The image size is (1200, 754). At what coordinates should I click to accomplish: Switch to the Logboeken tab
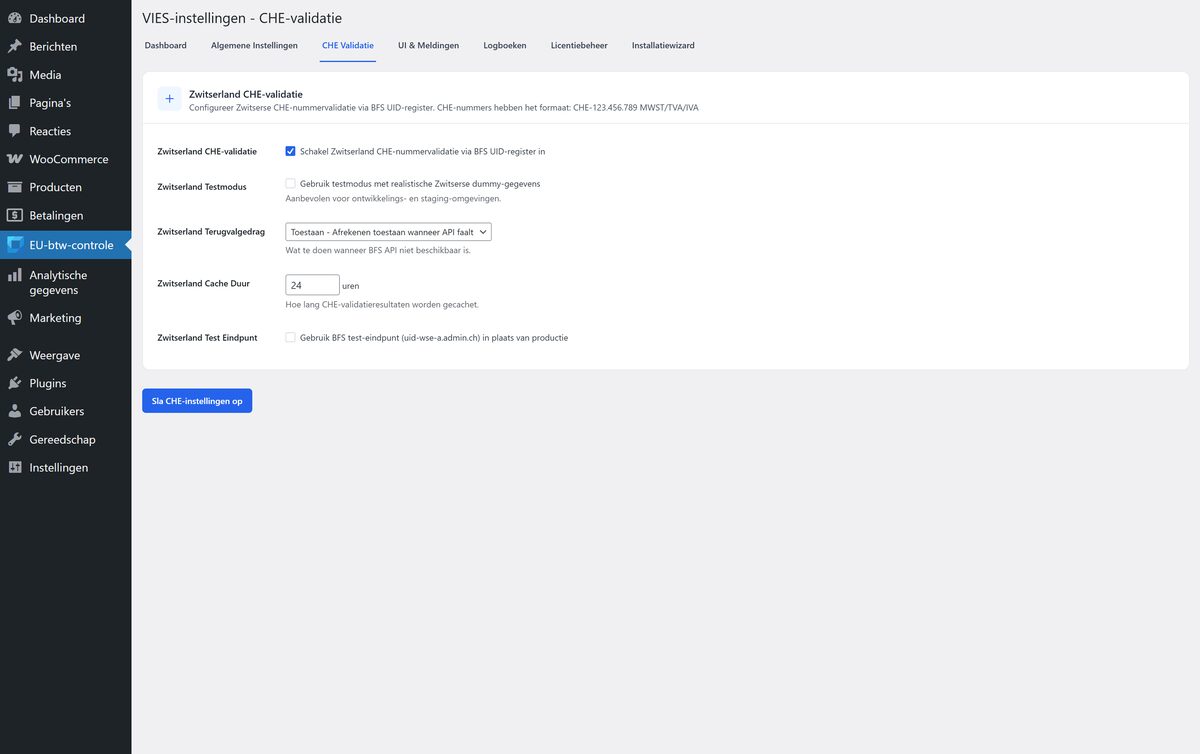504,46
